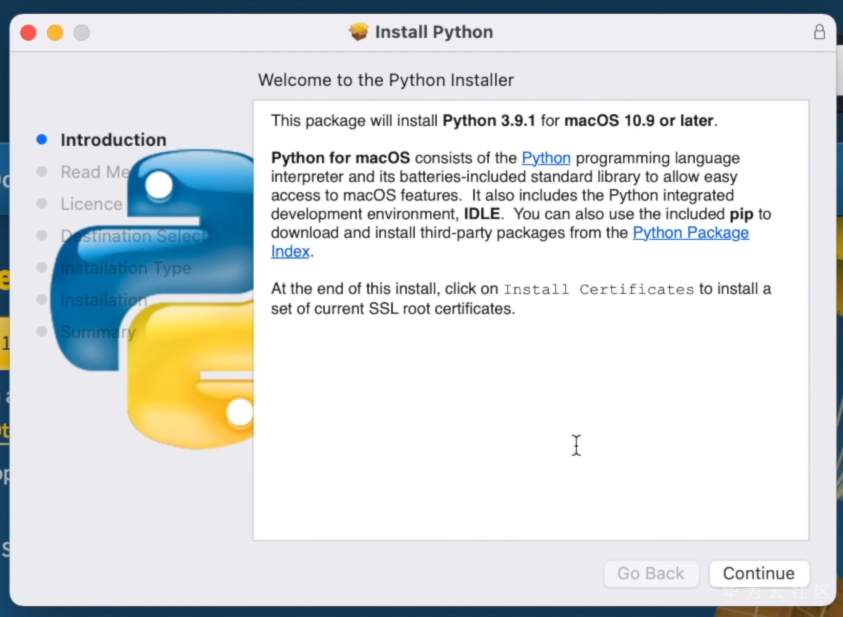This screenshot has height=617, width=843.
Task: Minimize the installer with yellow button
Action: click(55, 33)
